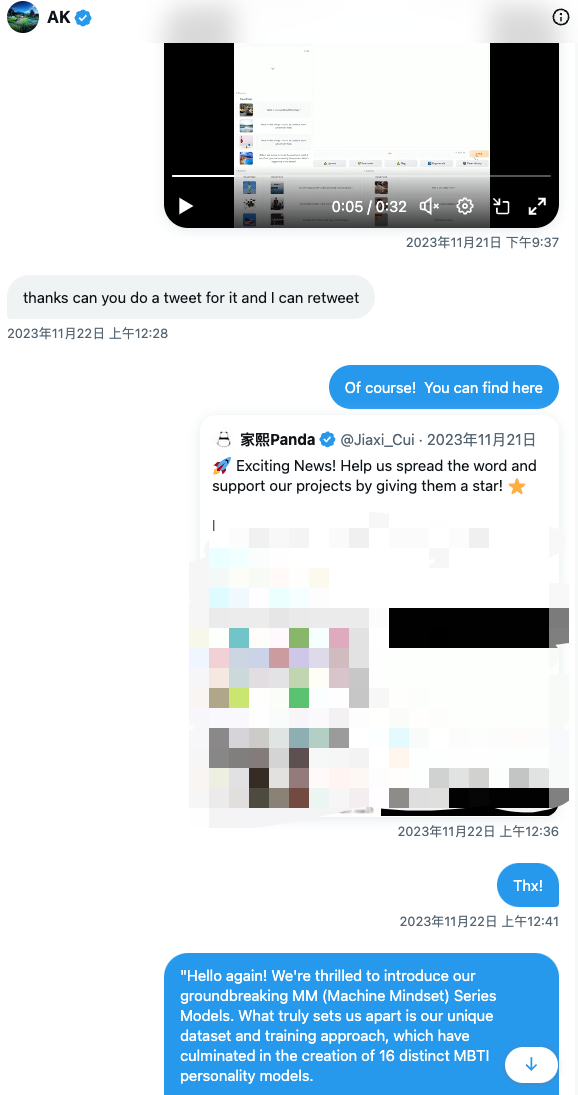Seek along the video progress bar
This screenshot has width=578, height=1095.
[361, 176]
